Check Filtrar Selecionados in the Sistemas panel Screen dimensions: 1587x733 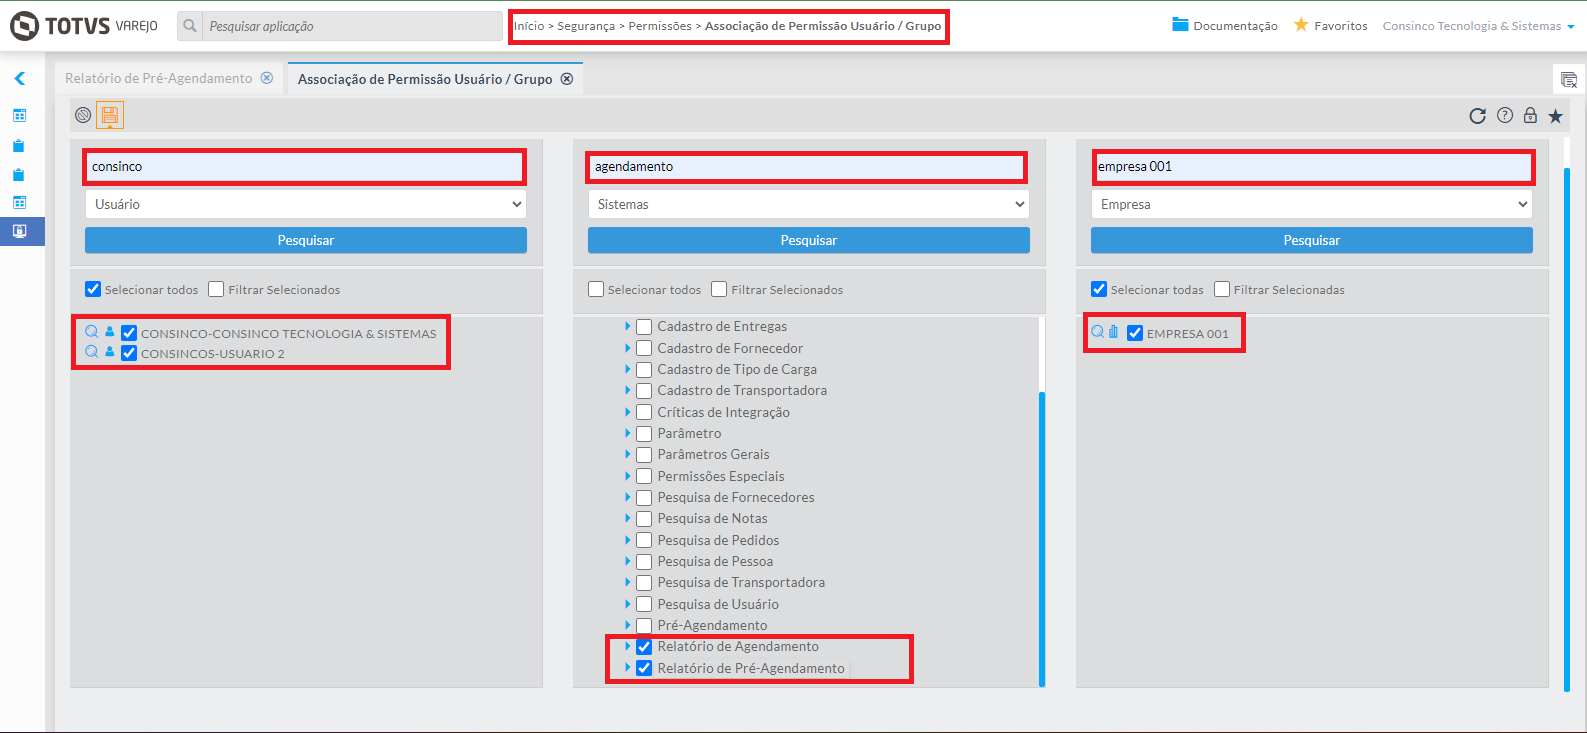click(719, 289)
